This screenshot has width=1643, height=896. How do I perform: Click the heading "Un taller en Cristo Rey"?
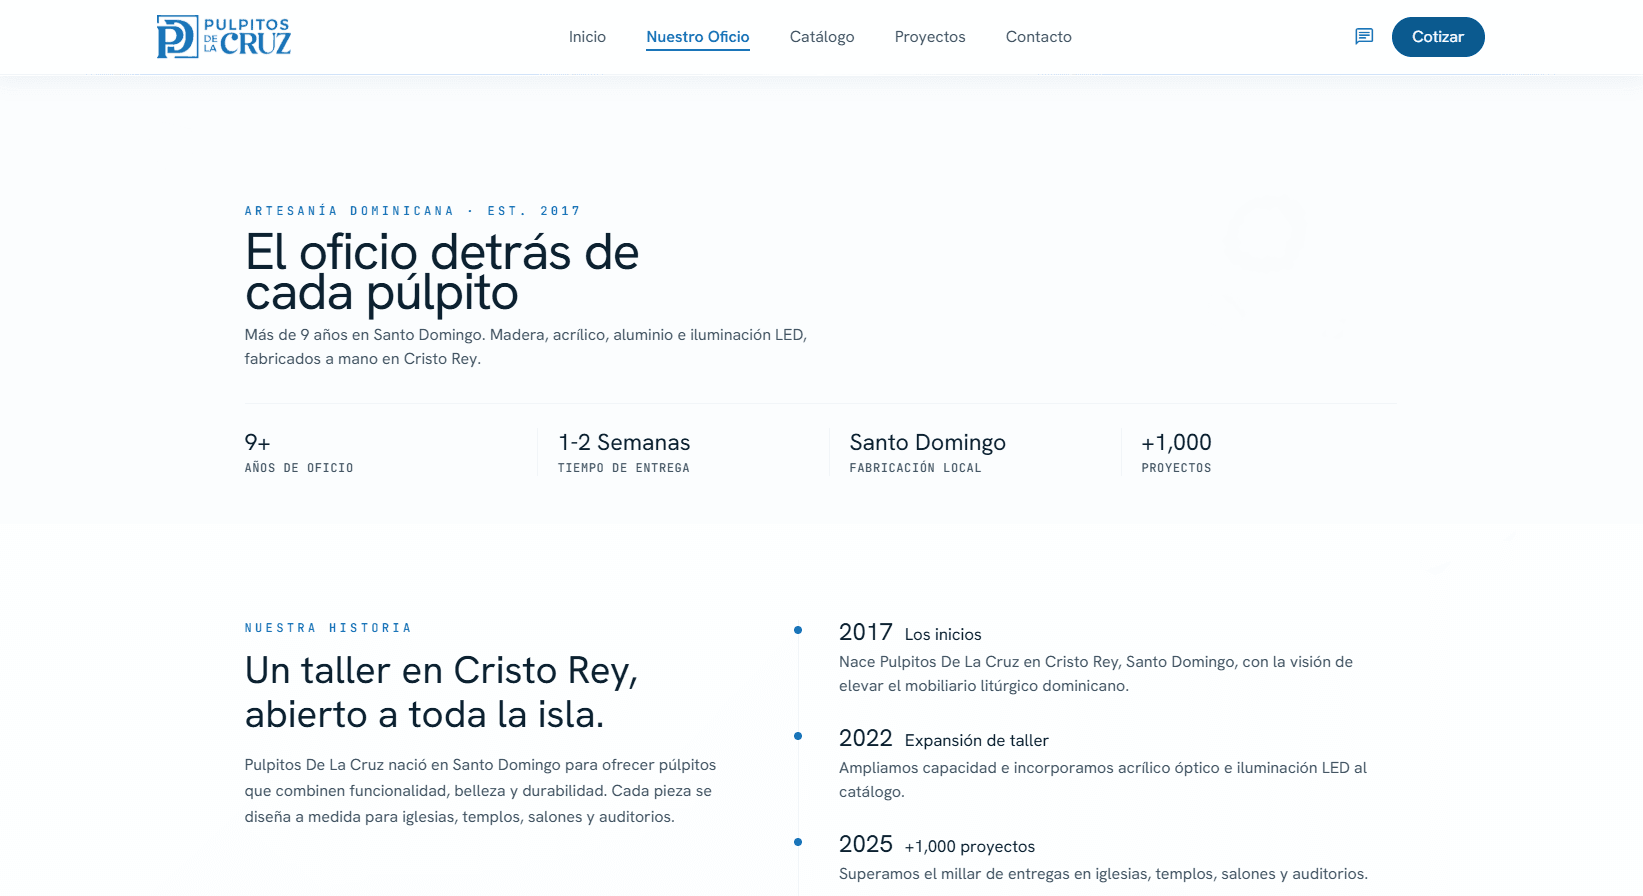click(441, 692)
